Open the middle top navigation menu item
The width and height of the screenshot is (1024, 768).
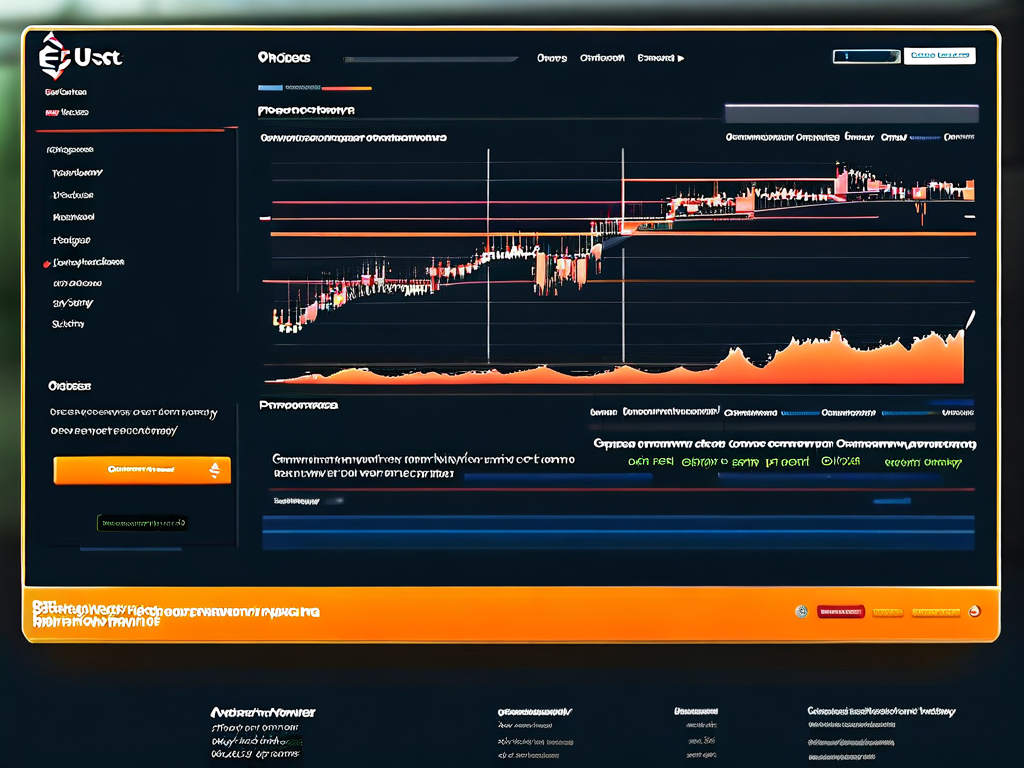coord(603,58)
